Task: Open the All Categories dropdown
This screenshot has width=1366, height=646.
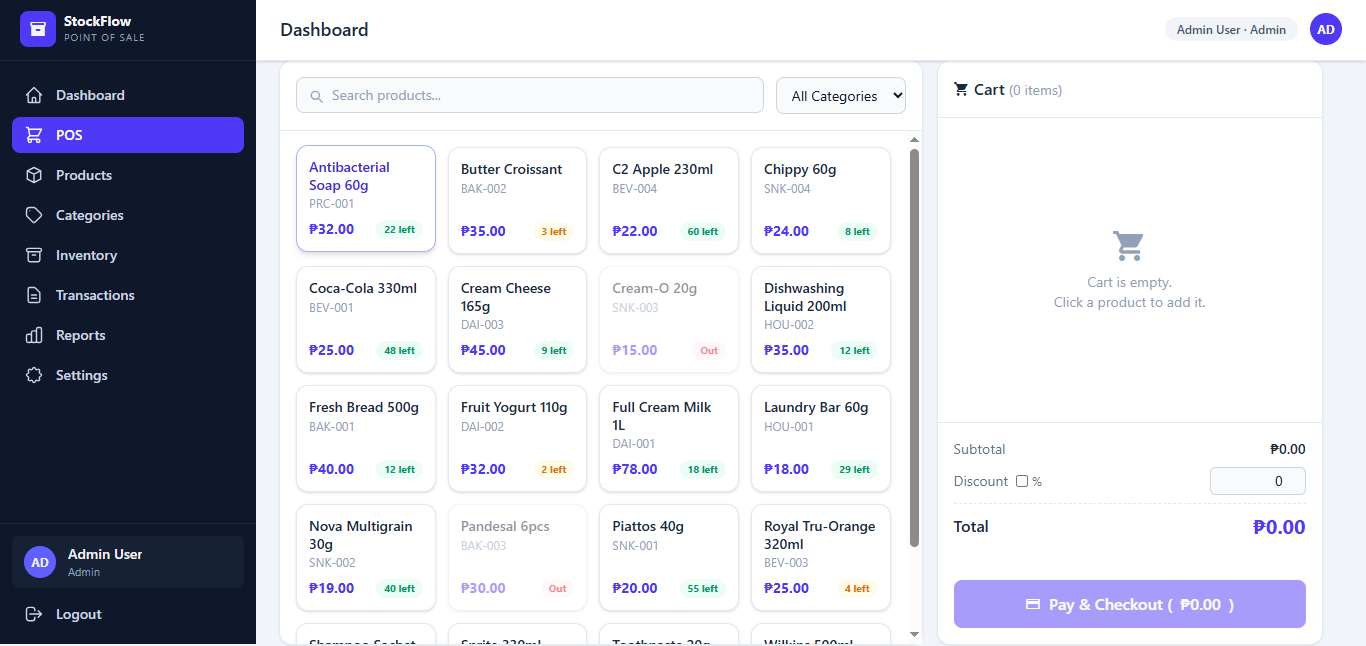Action: click(841, 96)
